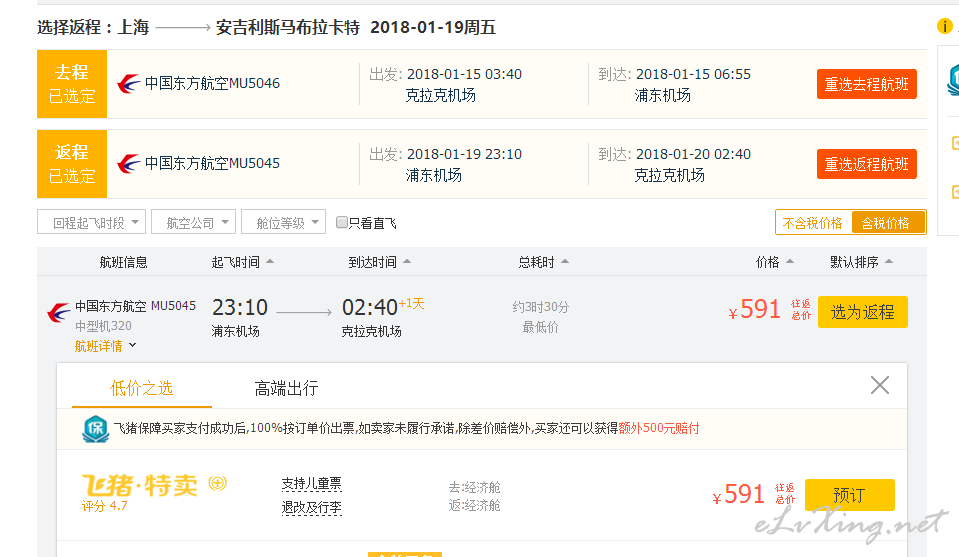Image resolution: width=959 pixels, height=557 pixels.
Task: Open the 航空公司 airline filter dropdown
Action: point(194,222)
